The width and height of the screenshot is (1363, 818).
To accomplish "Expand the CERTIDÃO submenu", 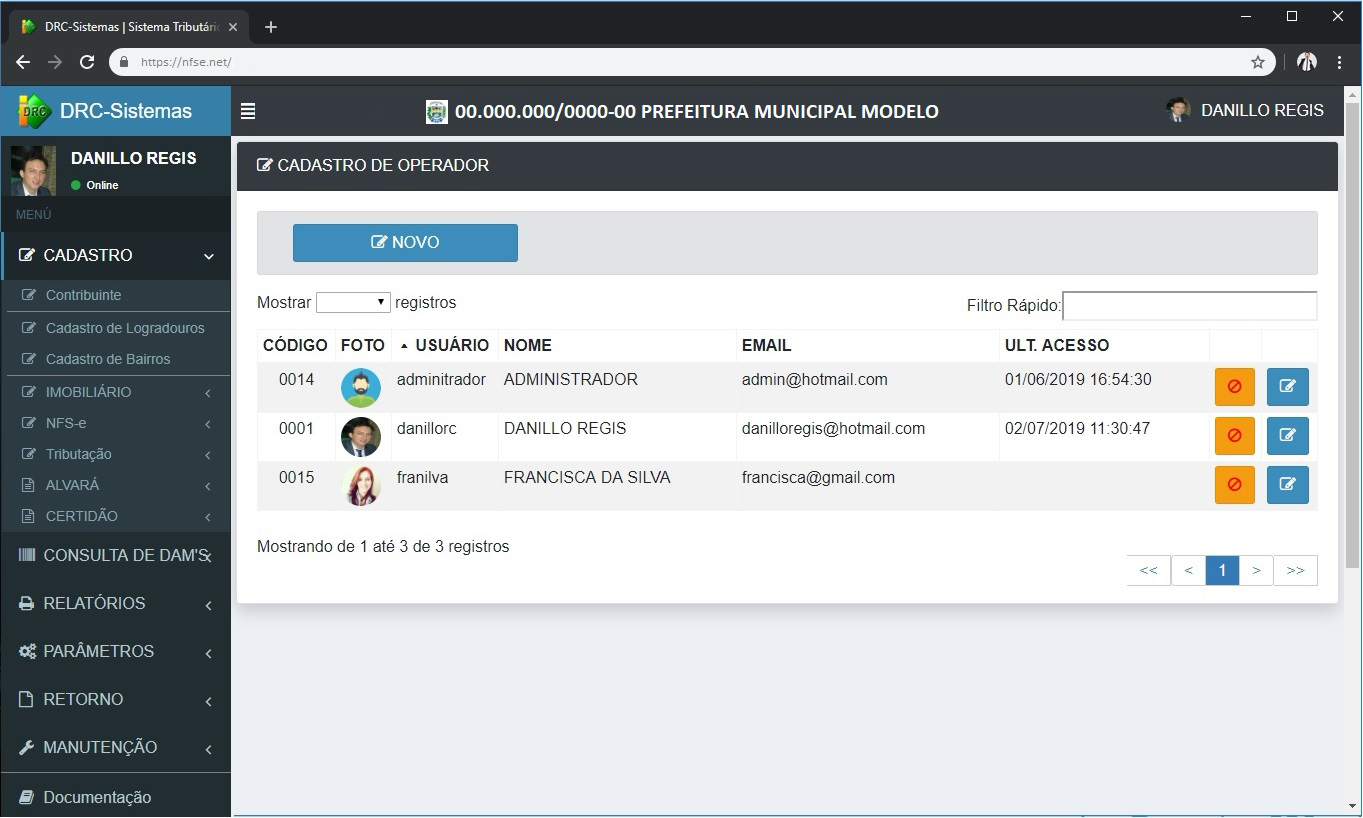I will (116, 516).
